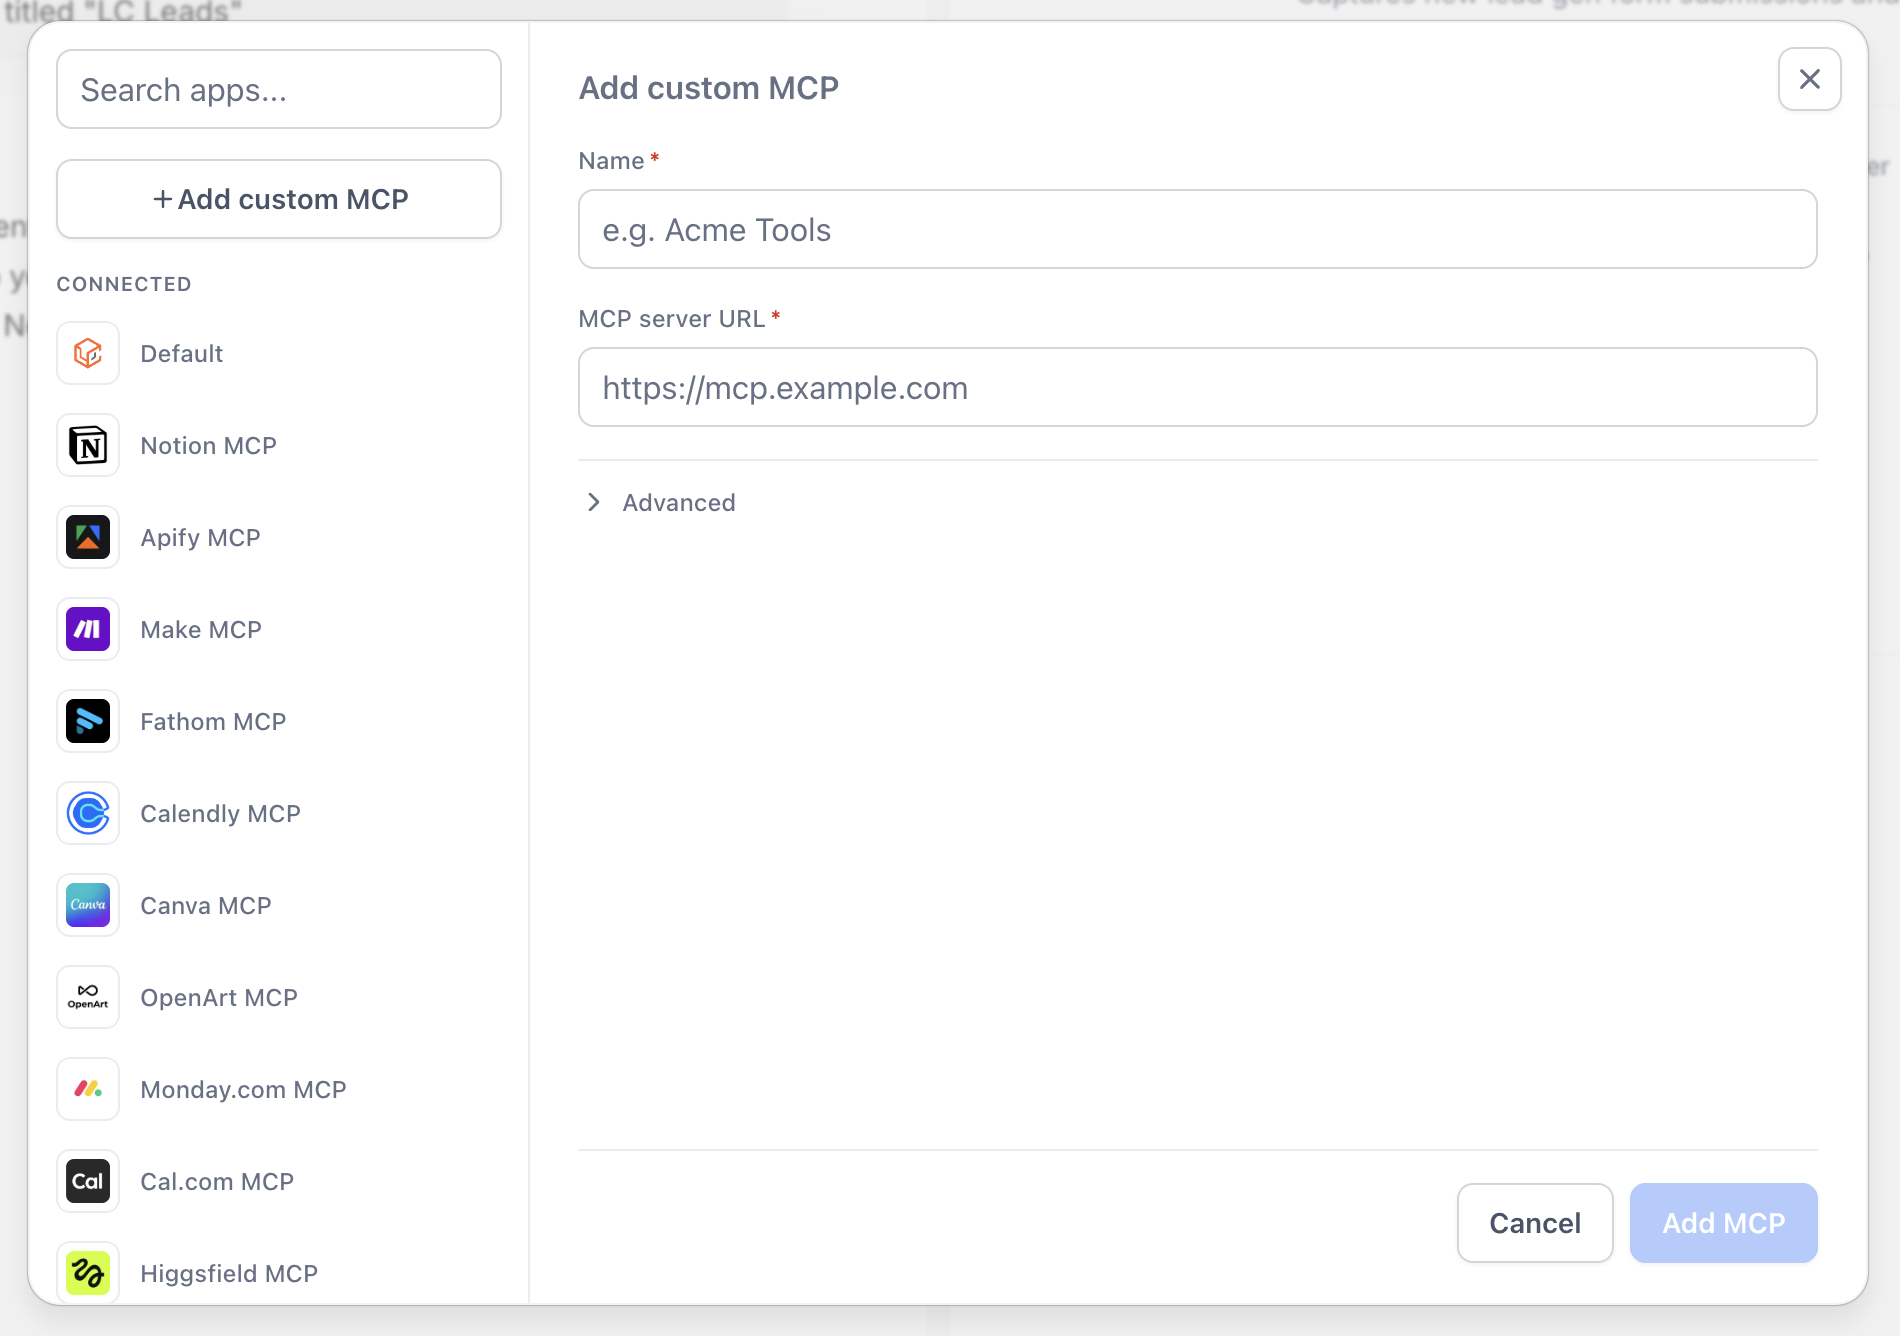
Task: Focus the Search apps field
Action: pyautogui.click(x=279, y=89)
